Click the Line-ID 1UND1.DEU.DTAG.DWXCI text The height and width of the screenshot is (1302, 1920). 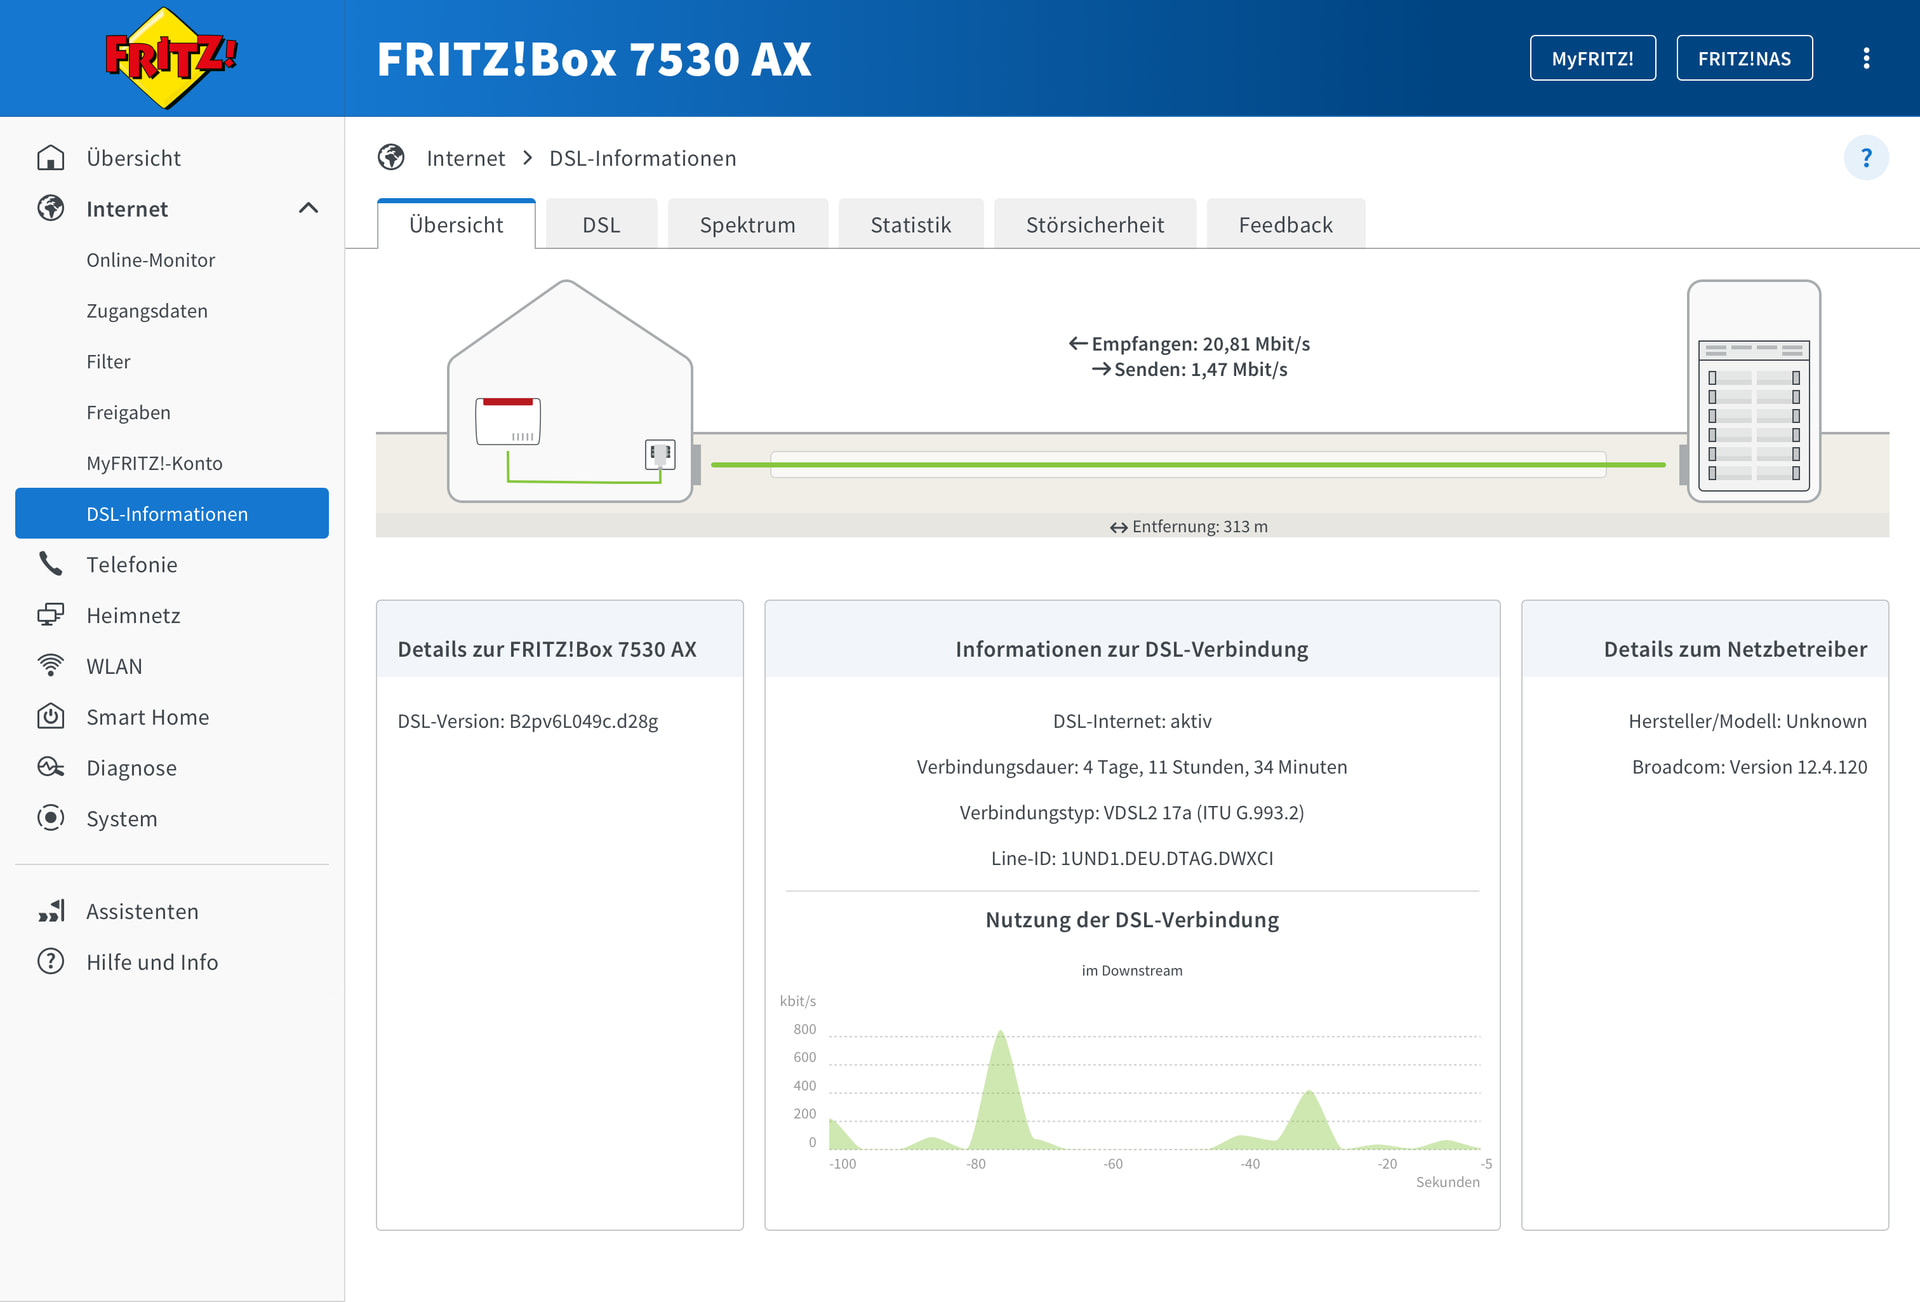pyautogui.click(x=1132, y=858)
